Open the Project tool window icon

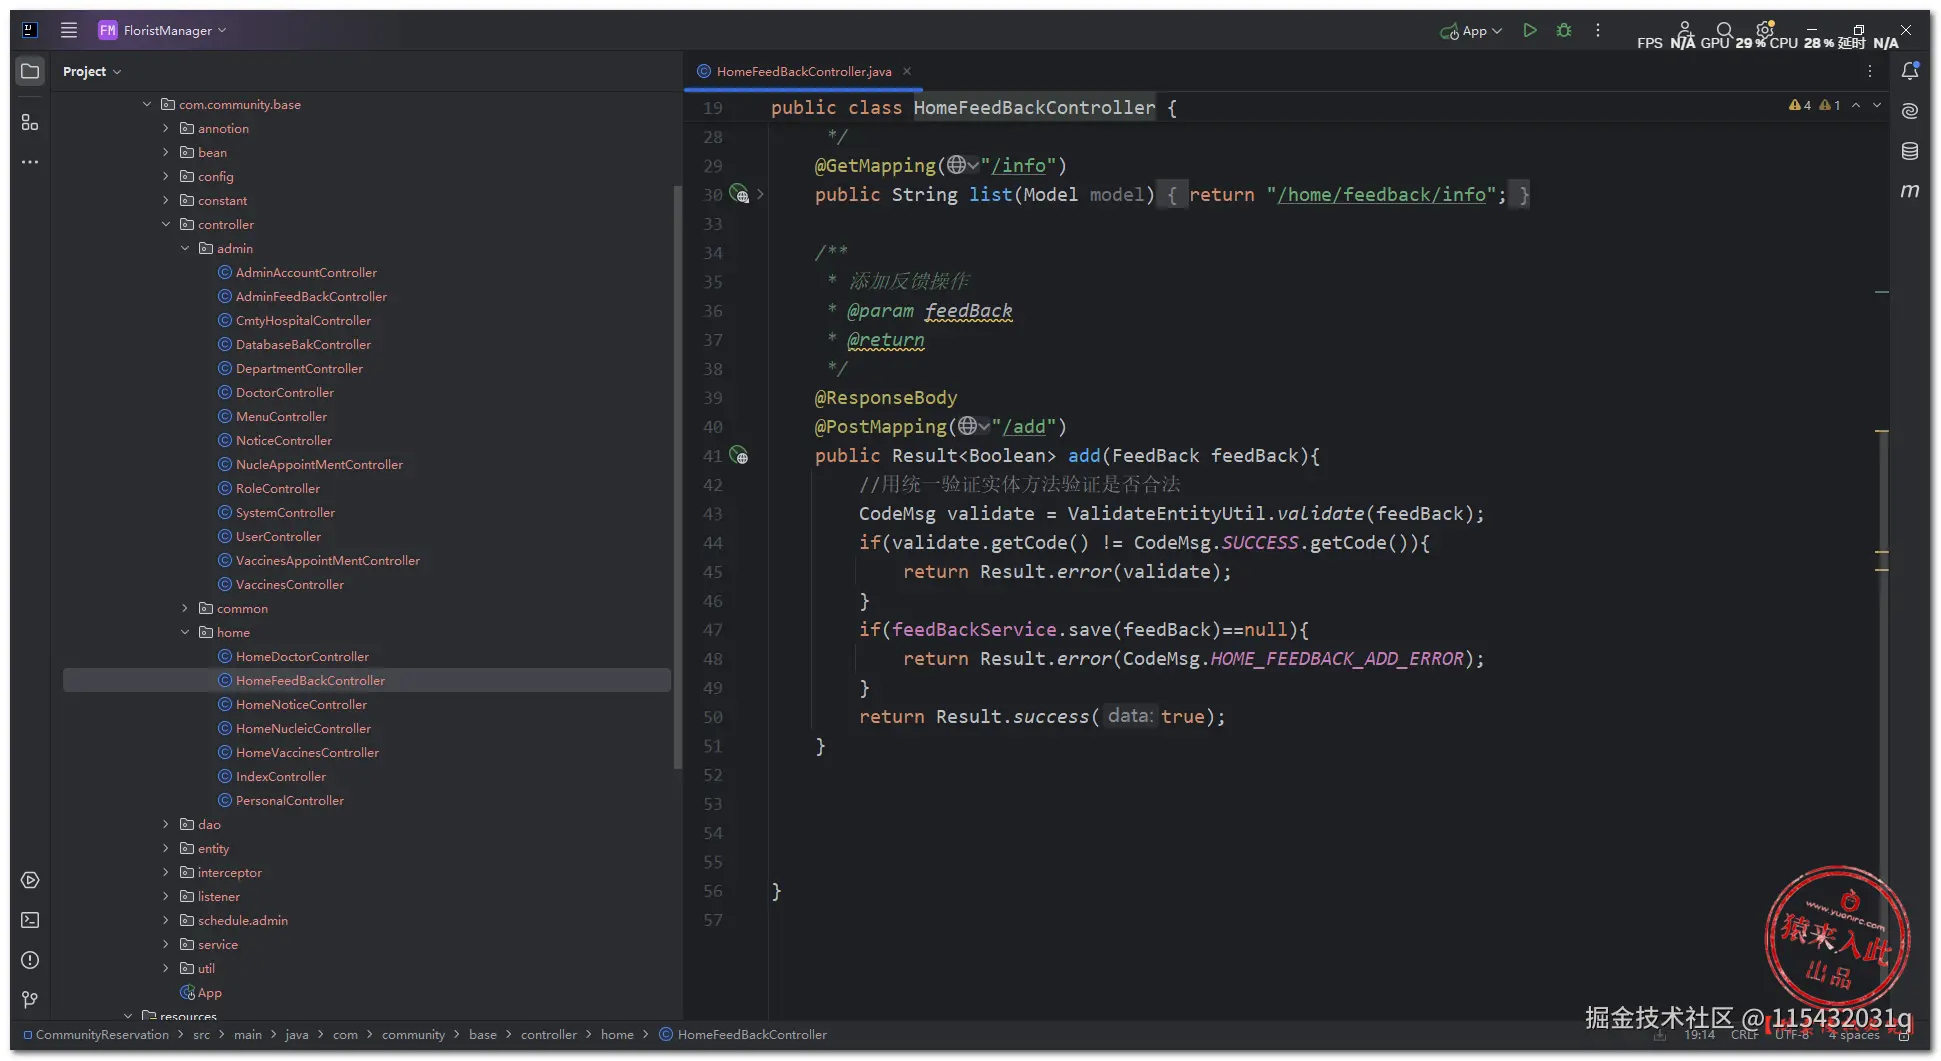click(x=30, y=71)
